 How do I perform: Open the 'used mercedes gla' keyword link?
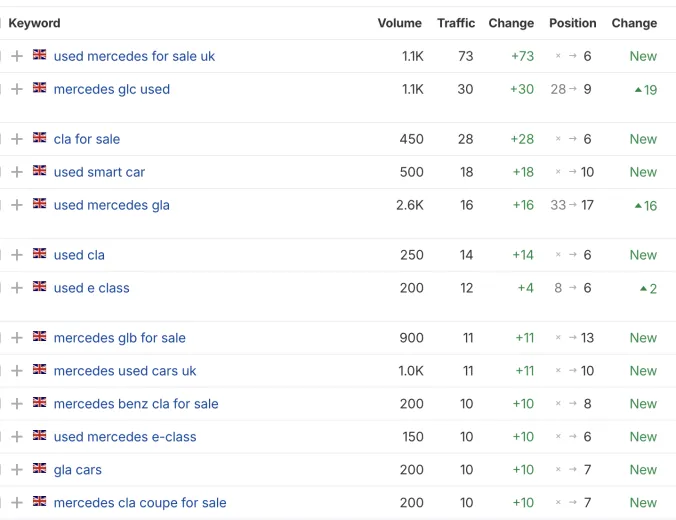112,205
